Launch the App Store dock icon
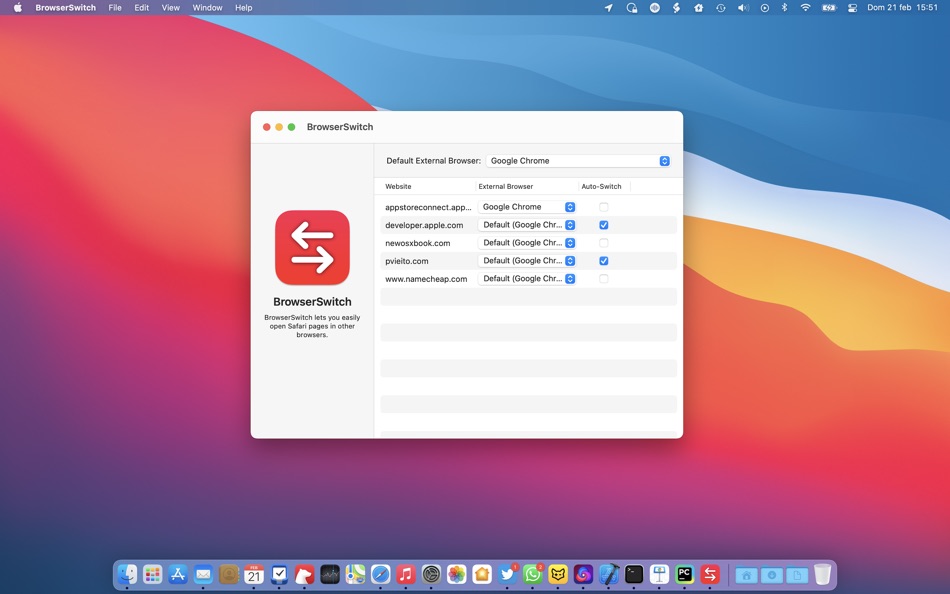 pos(178,573)
